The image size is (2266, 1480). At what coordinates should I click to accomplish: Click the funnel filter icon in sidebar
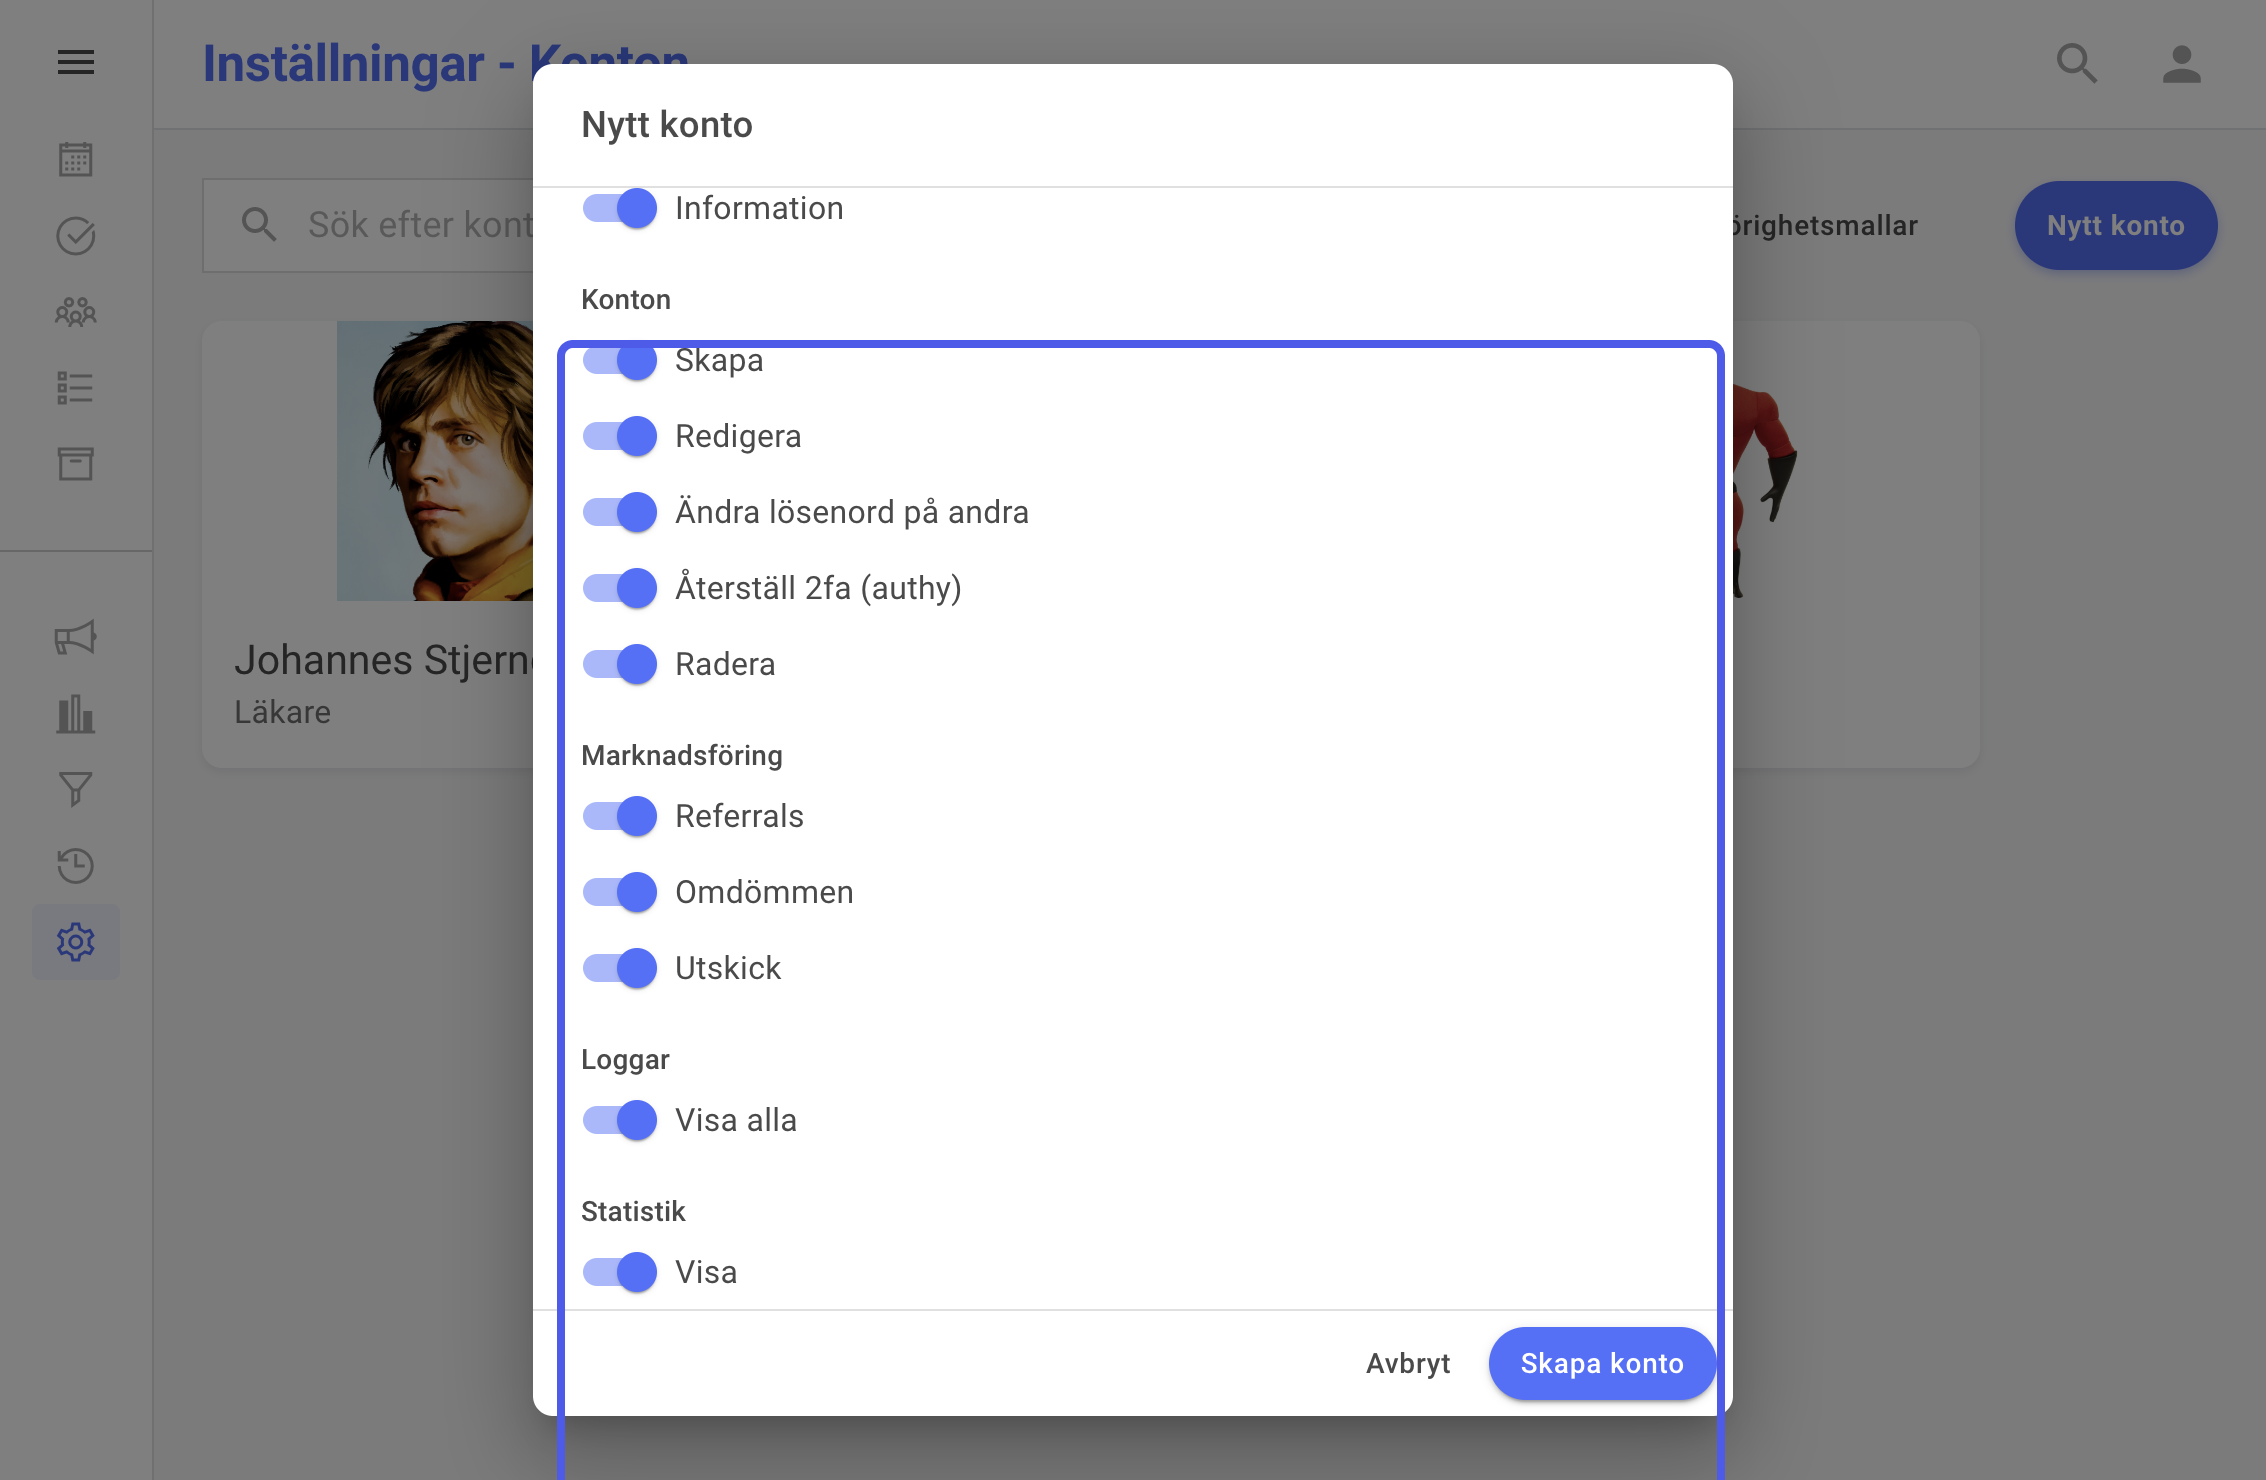[x=76, y=789]
